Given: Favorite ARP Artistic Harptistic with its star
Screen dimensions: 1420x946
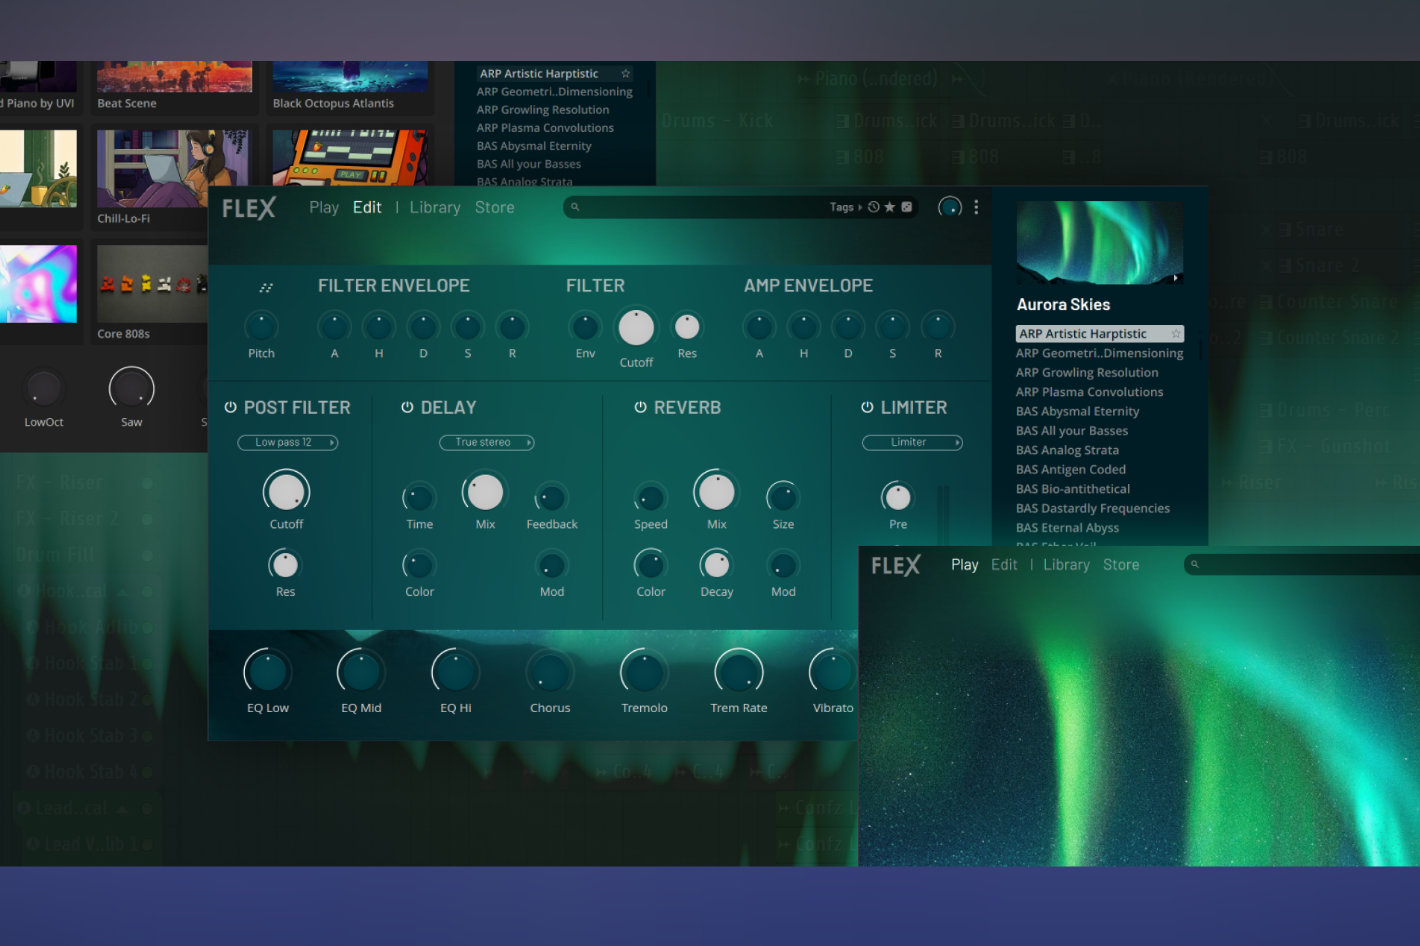Looking at the screenshot, I should [1176, 334].
